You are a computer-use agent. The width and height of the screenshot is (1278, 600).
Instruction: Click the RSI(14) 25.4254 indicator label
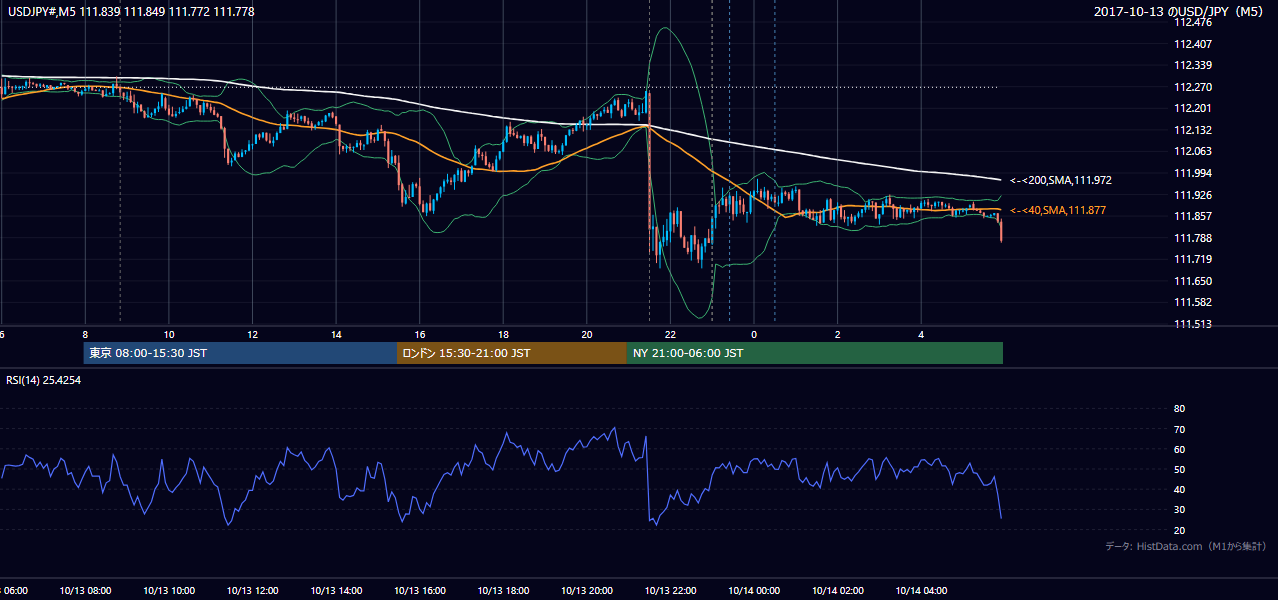click(43, 380)
